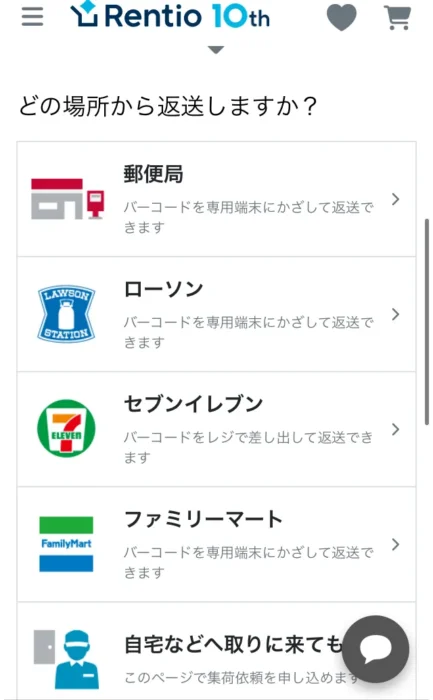Open chevron on セブンイレブン row
433x700 pixels.
(x=396, y=429)
